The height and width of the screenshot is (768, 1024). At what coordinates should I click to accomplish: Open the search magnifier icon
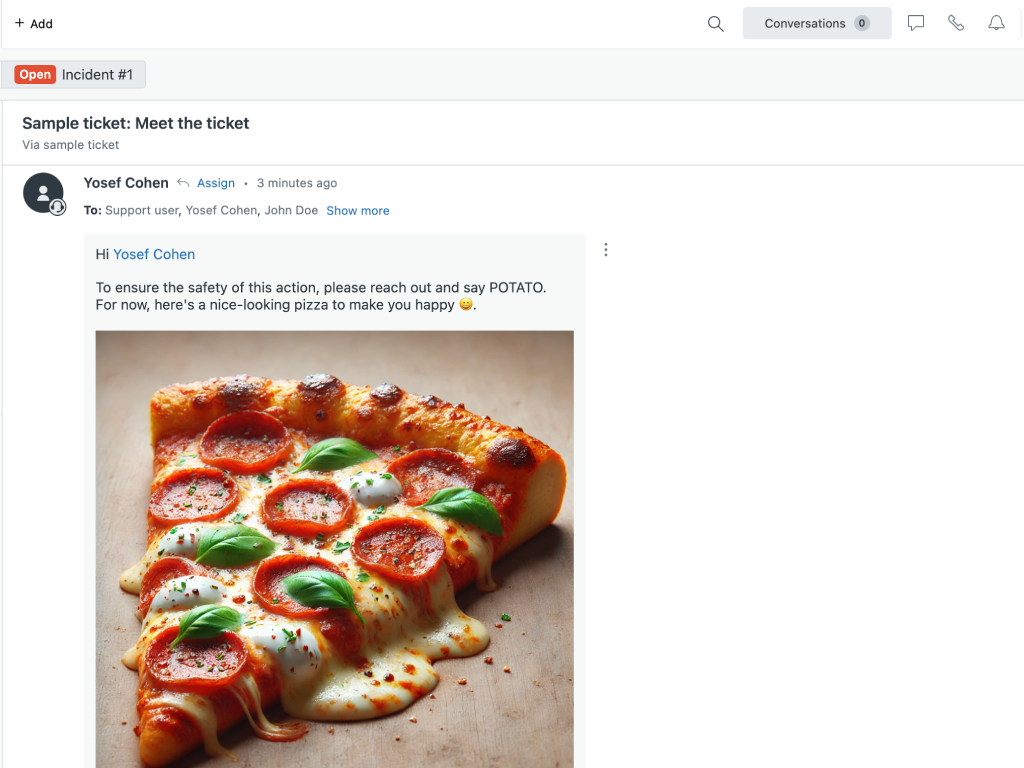click(x=716, y=24)
